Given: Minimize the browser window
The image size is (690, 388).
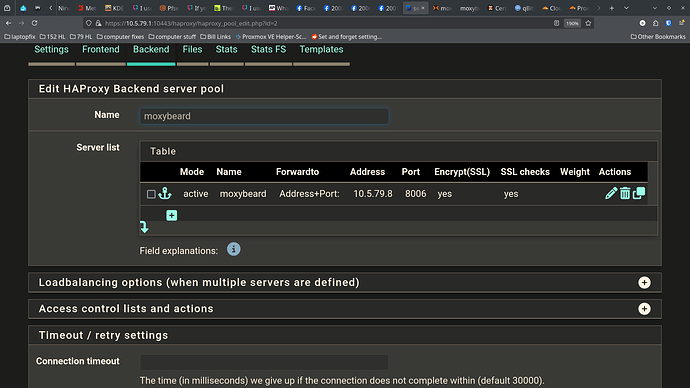Looking at the screenshot, I should [655, 8].
